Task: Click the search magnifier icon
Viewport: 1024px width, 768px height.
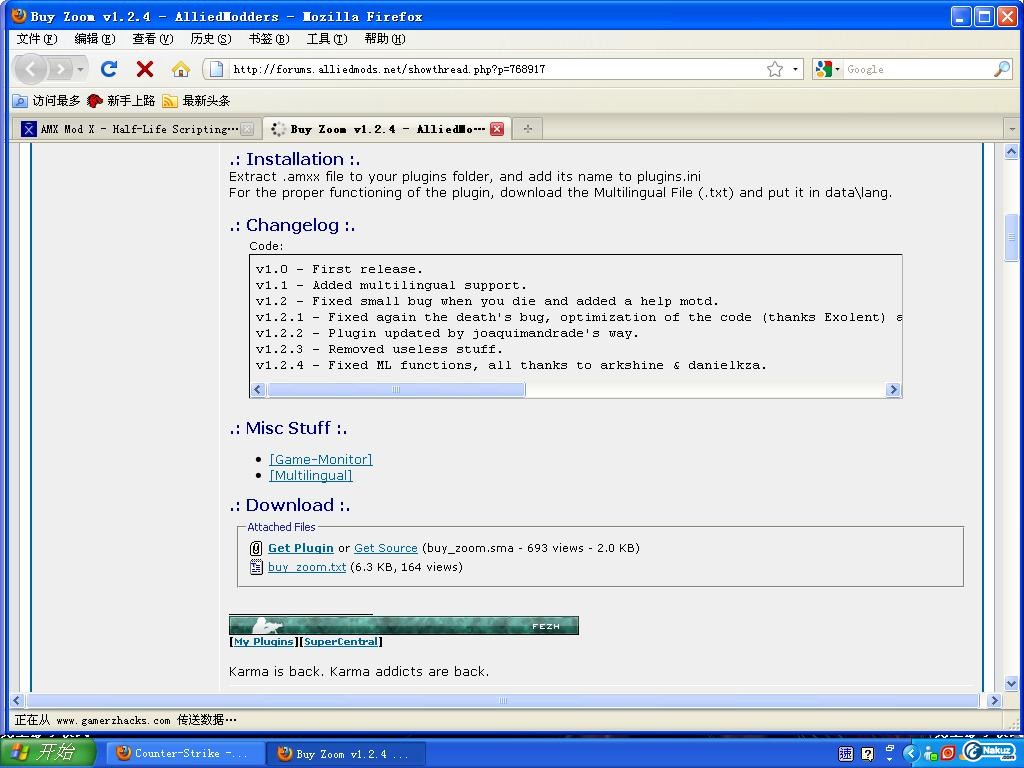Action: tap(1001, 69)
